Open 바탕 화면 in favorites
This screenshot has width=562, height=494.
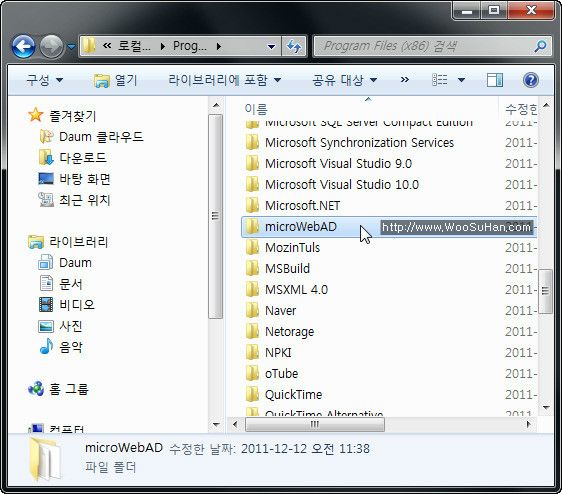(x=75, y=179)
